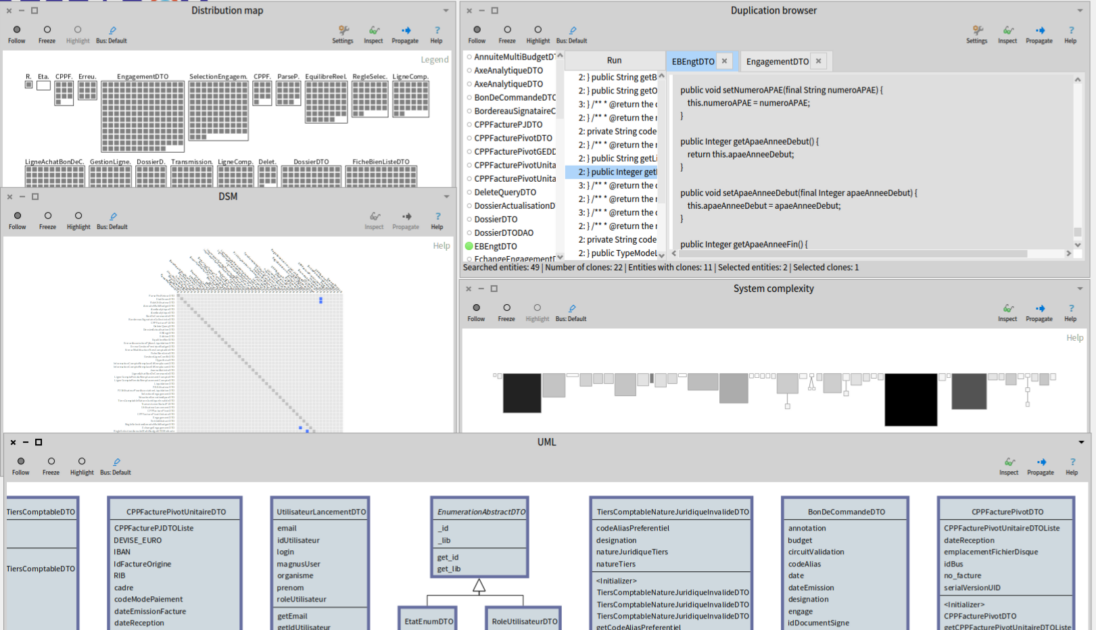The width and height of the screenshot is (1096, 630).
Task: Close the EBEngtDTO tab
Action: pos(724,61)
